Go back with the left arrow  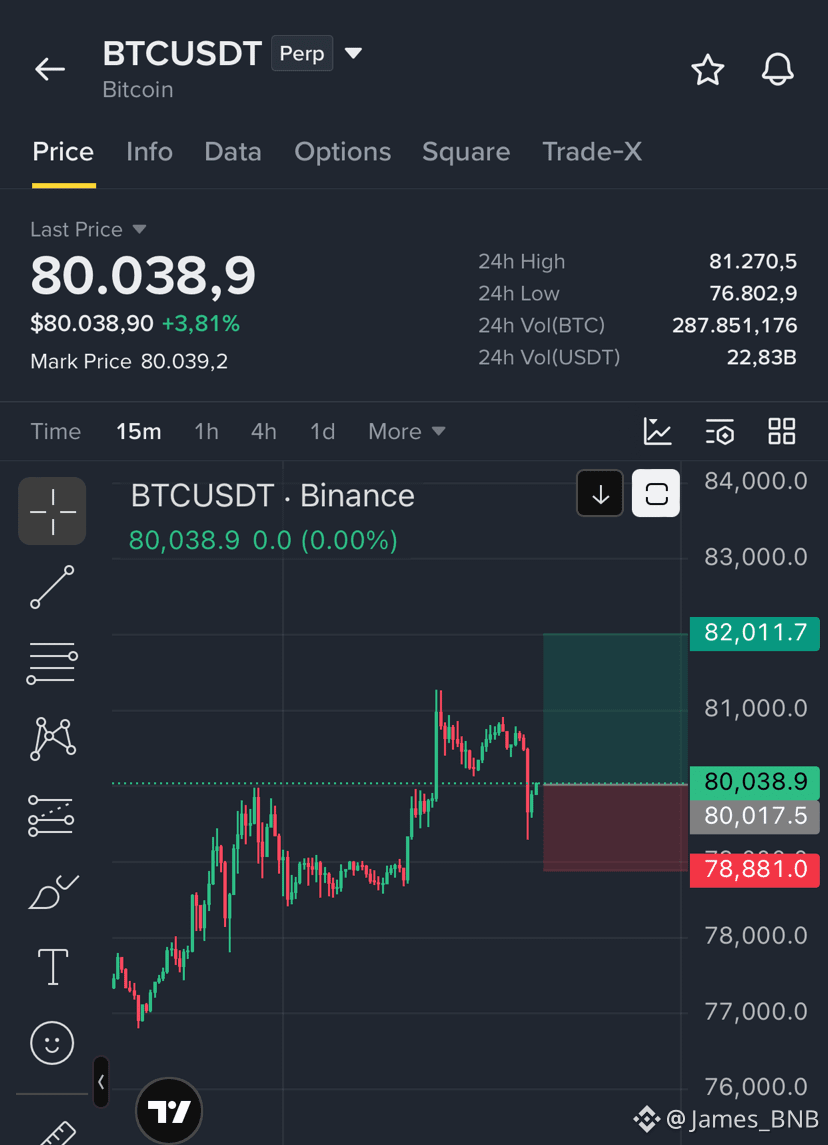coord(50,69)
